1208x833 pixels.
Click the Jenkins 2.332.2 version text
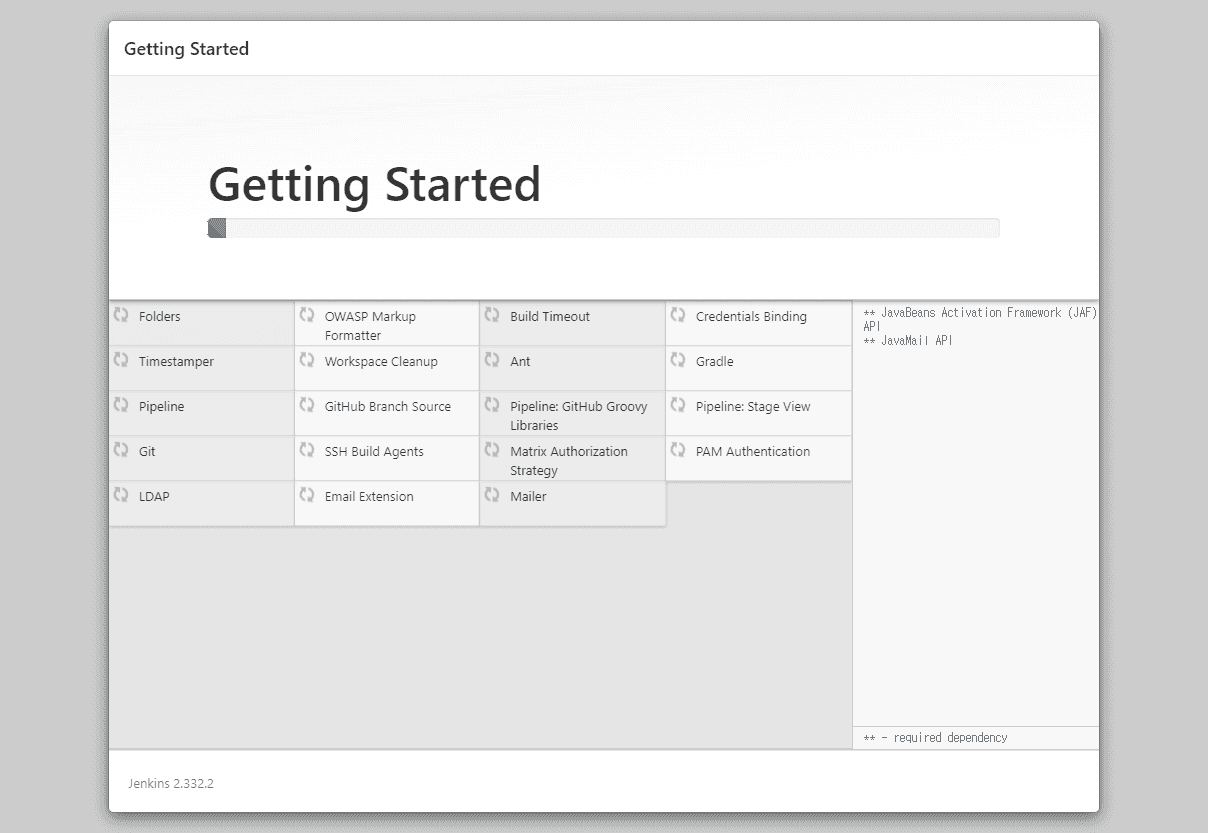[x=171, y=783]
